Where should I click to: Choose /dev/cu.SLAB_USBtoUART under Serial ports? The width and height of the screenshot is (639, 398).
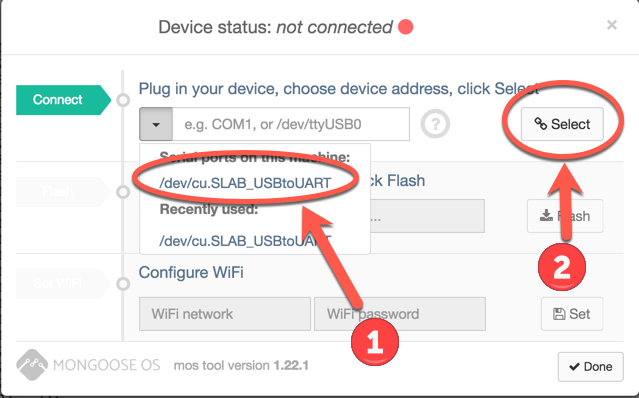click(245, 183)
